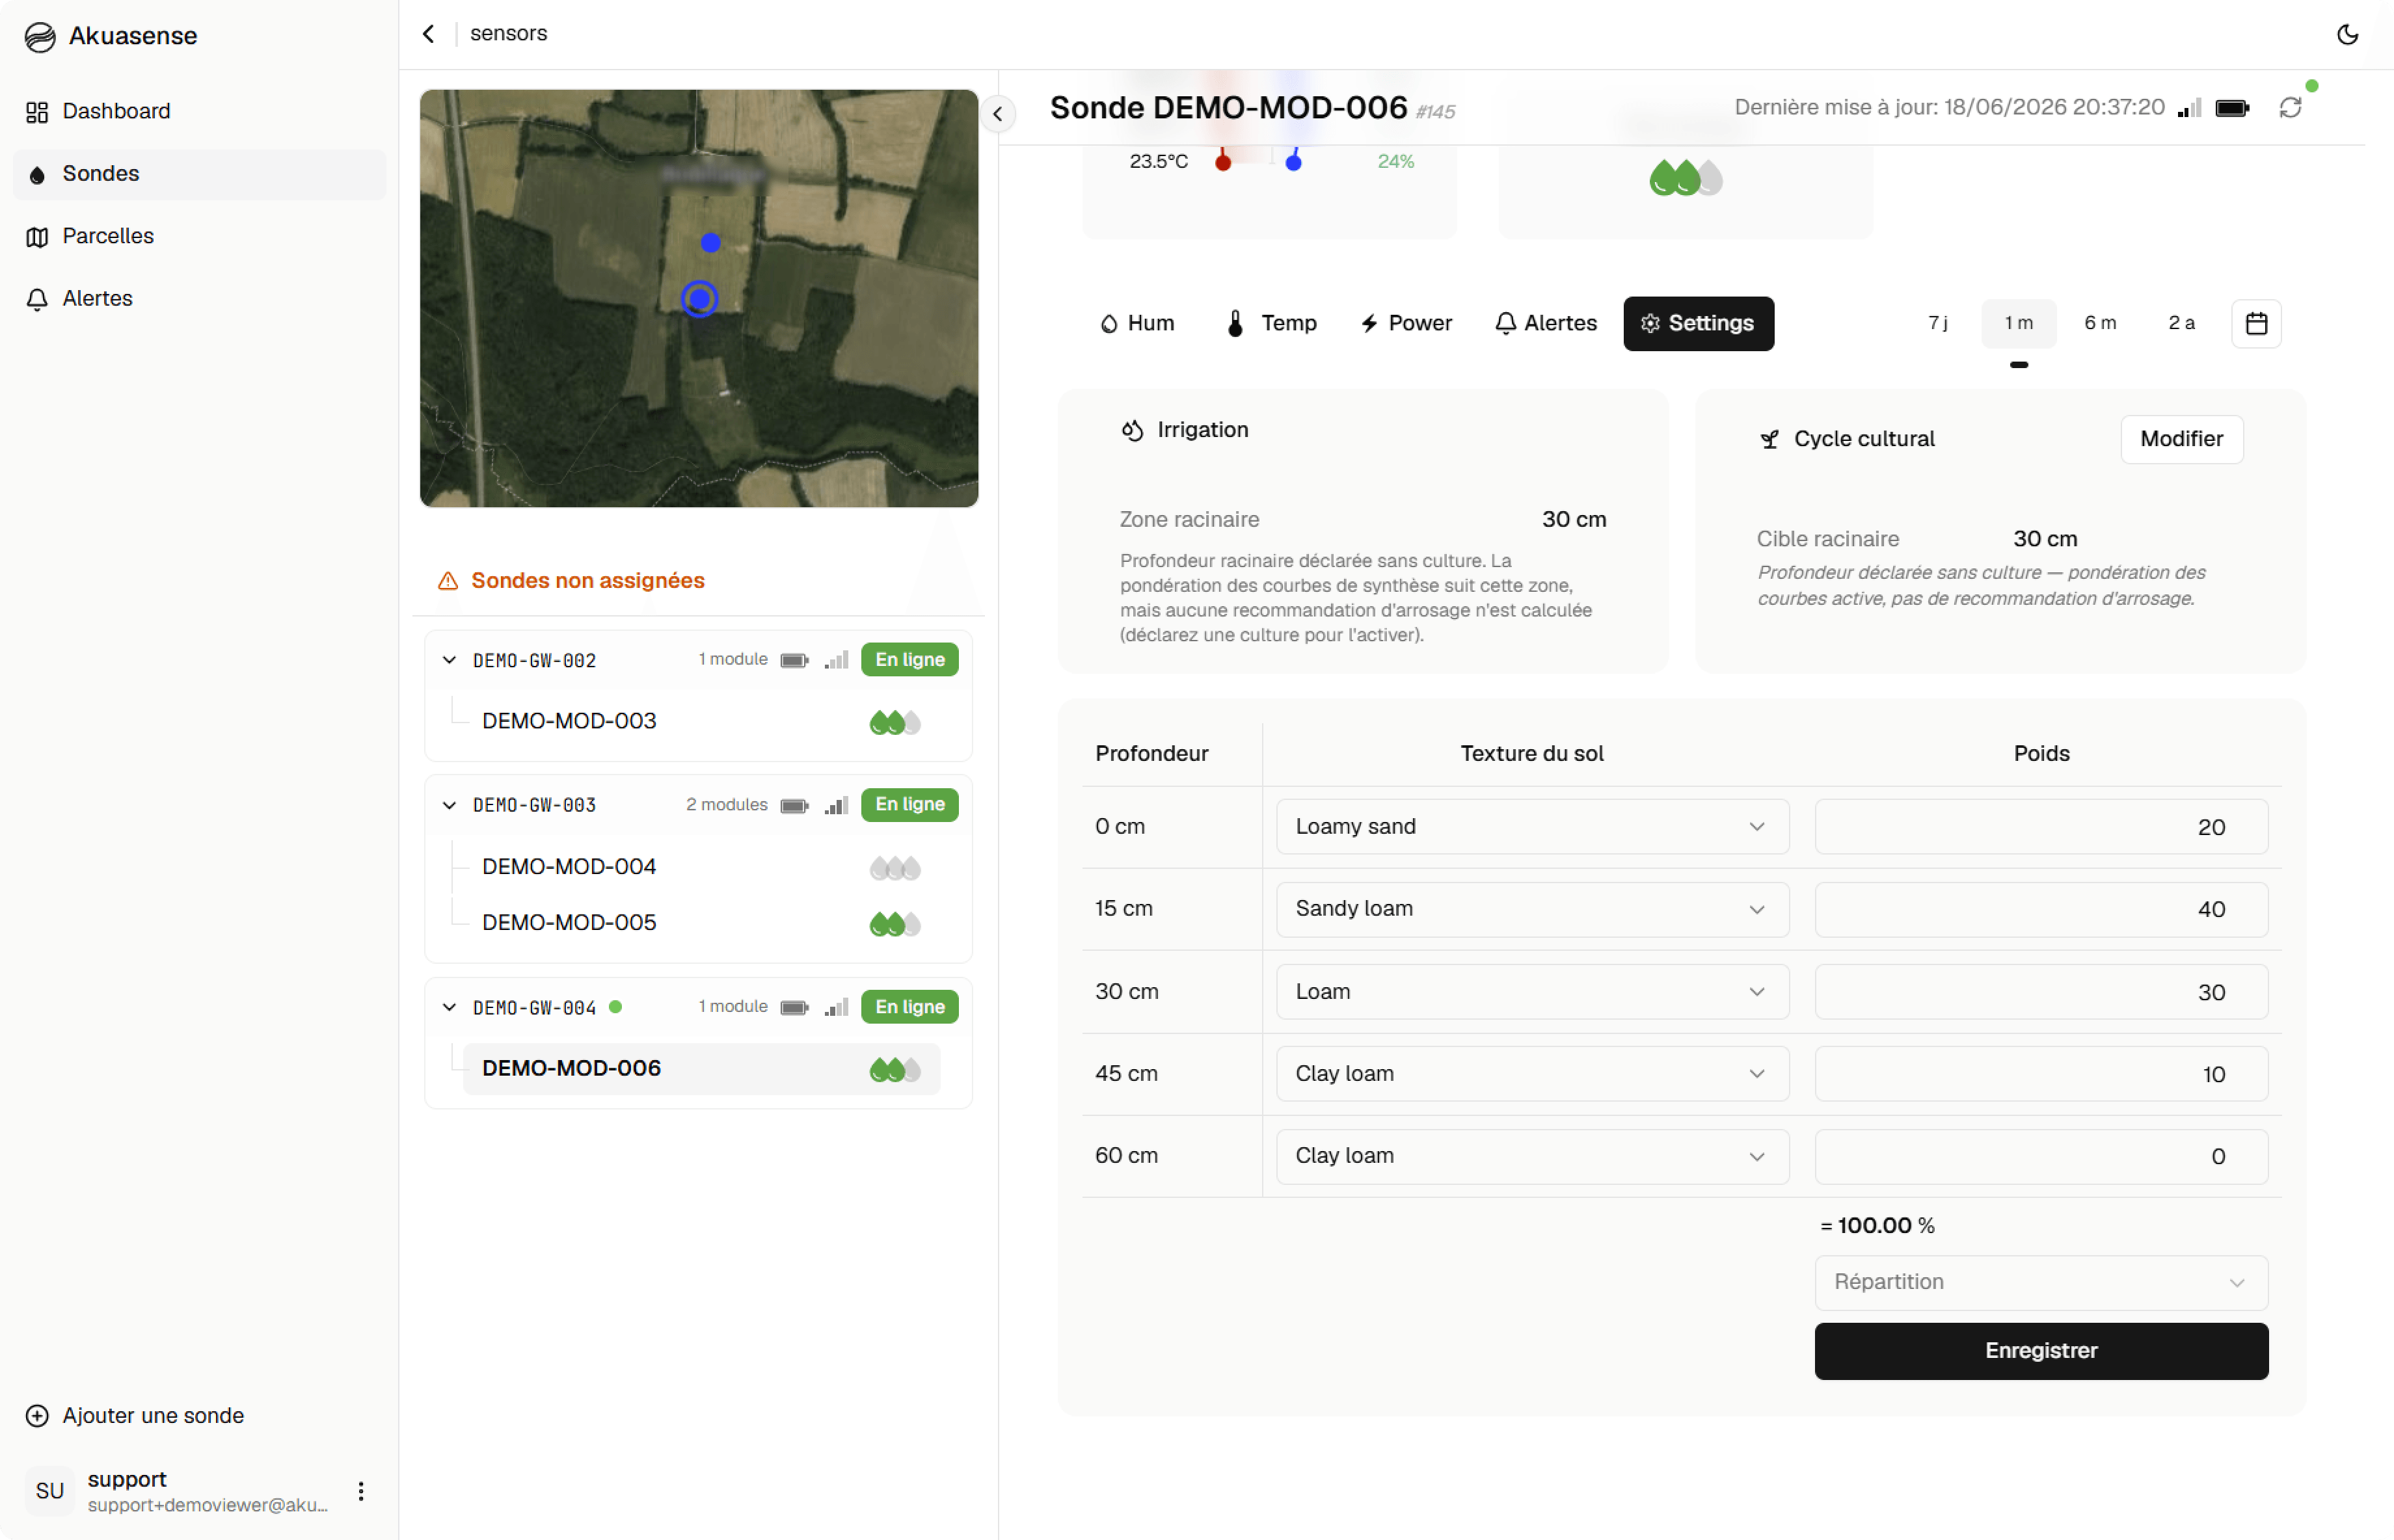Click the Enregistrer button
The height and width of the screenshot is (1540, 2394).
click(2041, 1351)
